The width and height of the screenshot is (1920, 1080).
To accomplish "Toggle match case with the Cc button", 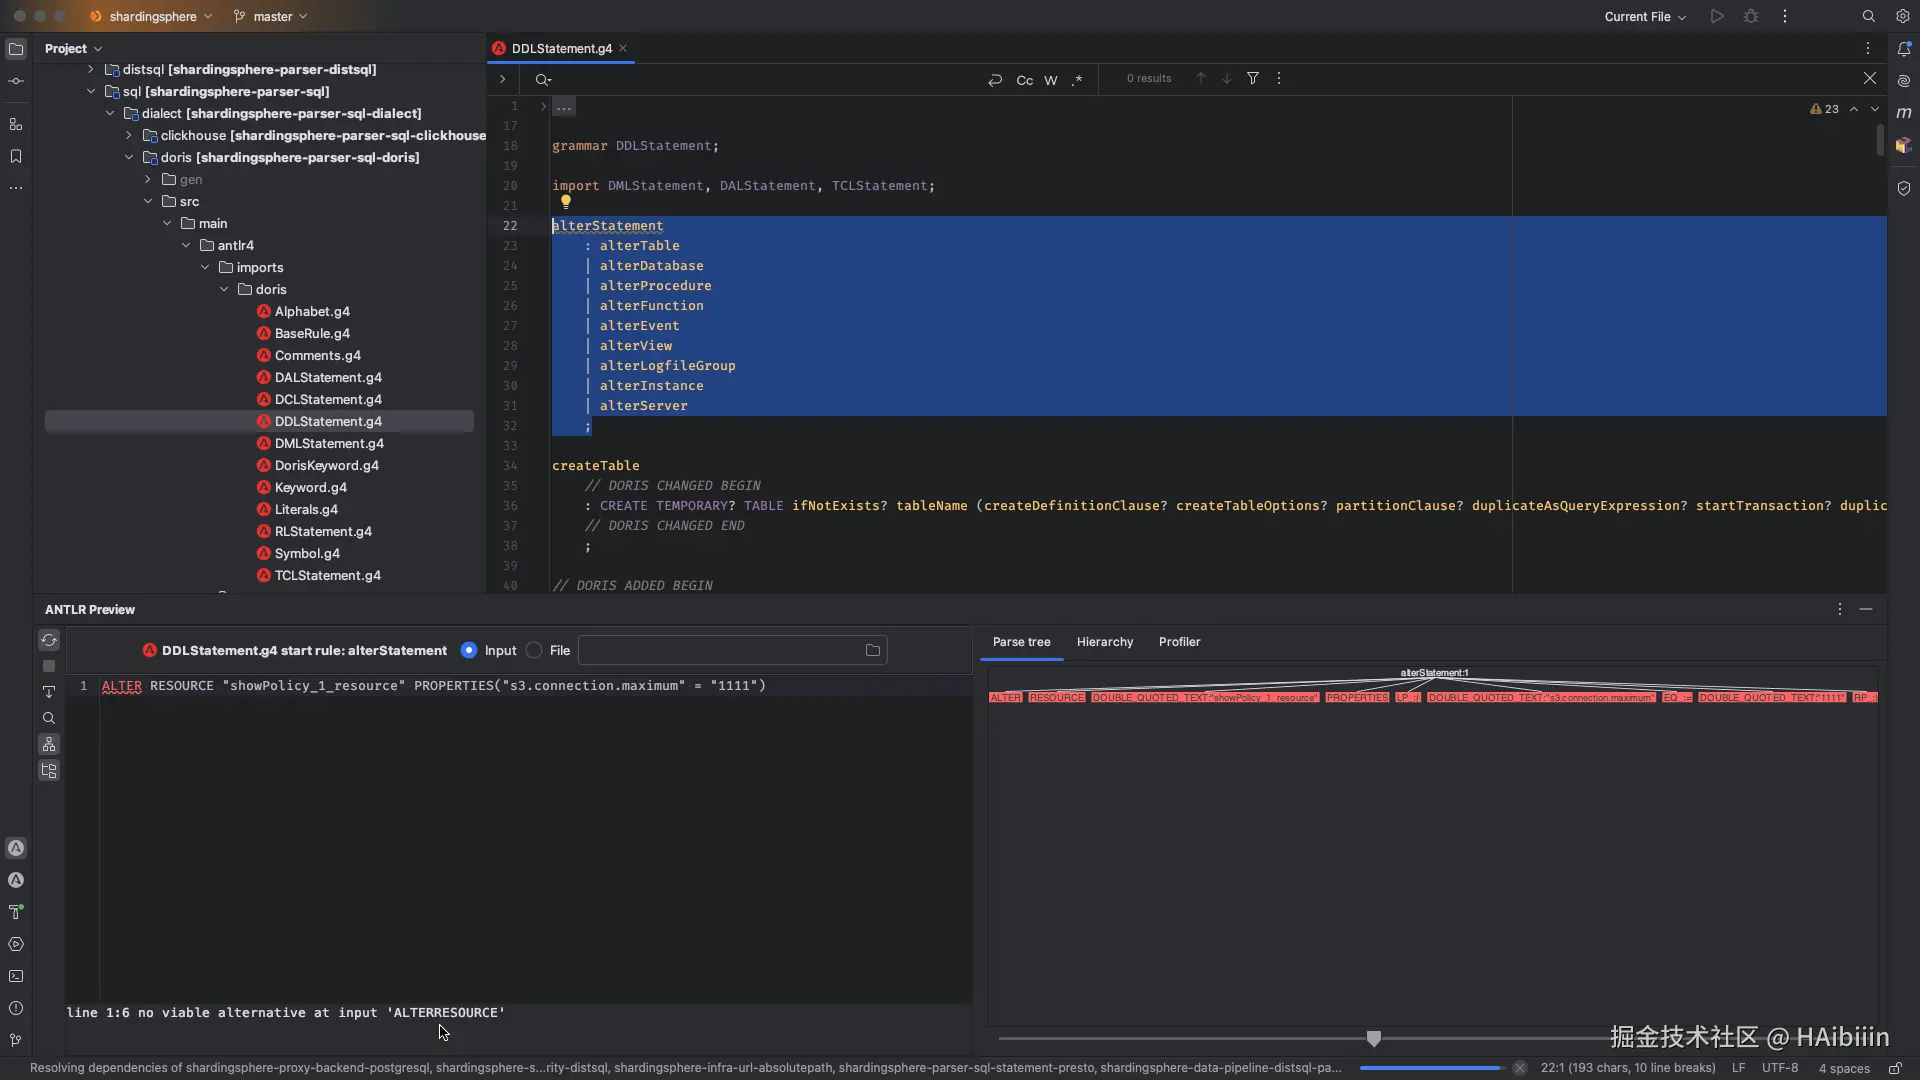I will pyautogui.click(x=1025, y=80).
